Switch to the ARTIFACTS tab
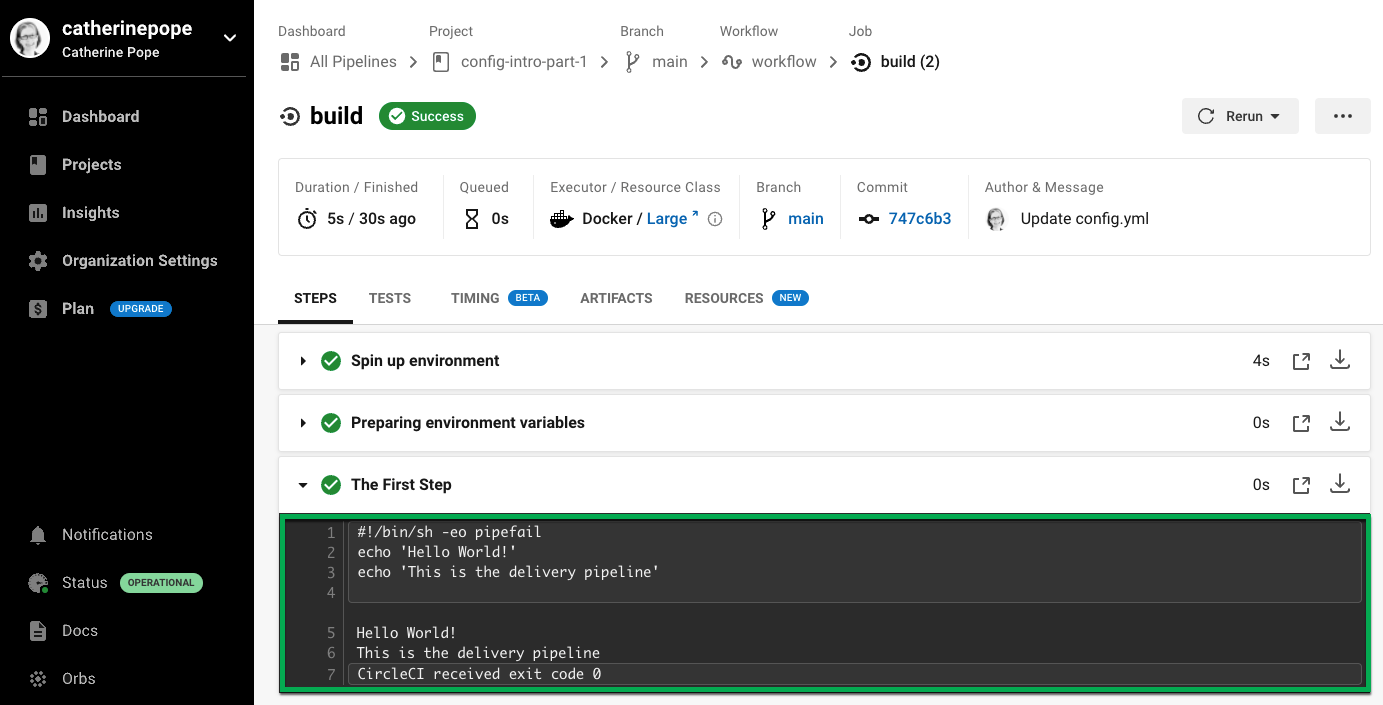 click(616, 298)
